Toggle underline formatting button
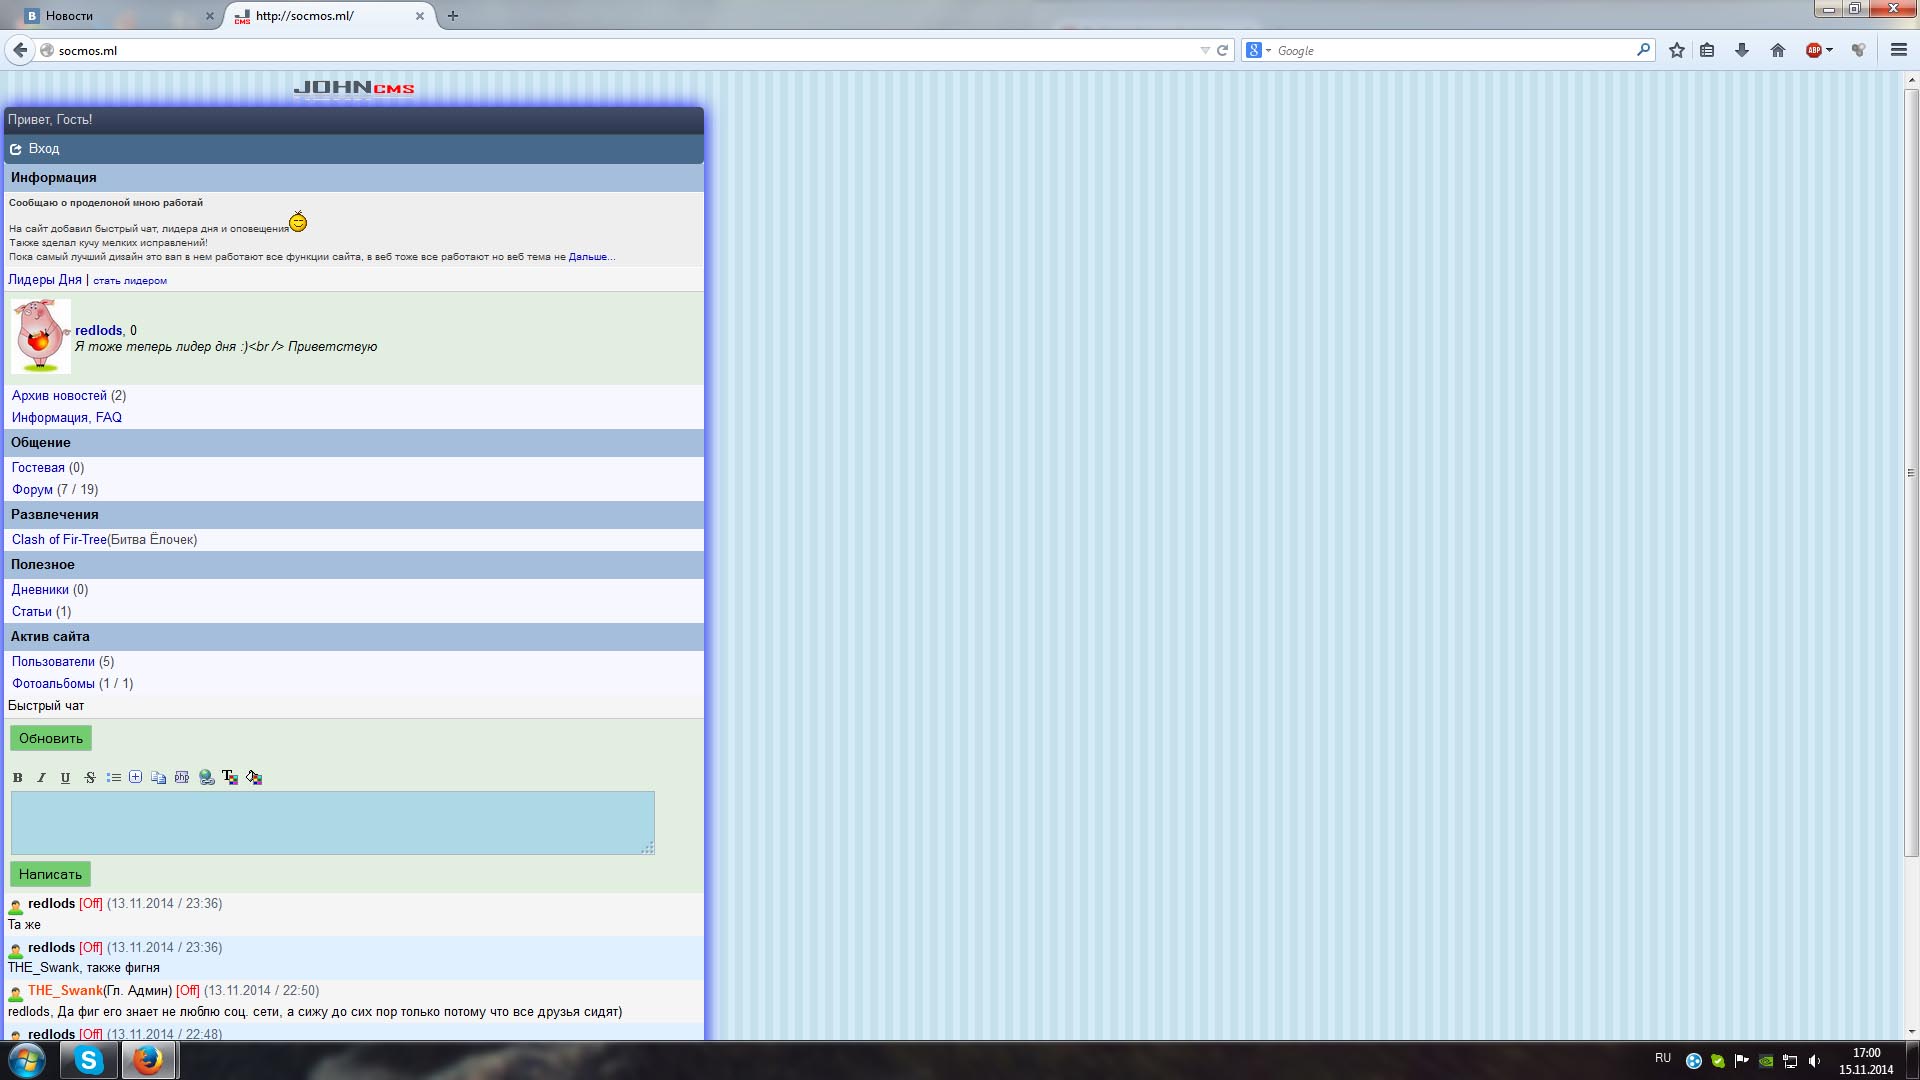Viewport: 1920px width, 1080px height. point(65,777)
